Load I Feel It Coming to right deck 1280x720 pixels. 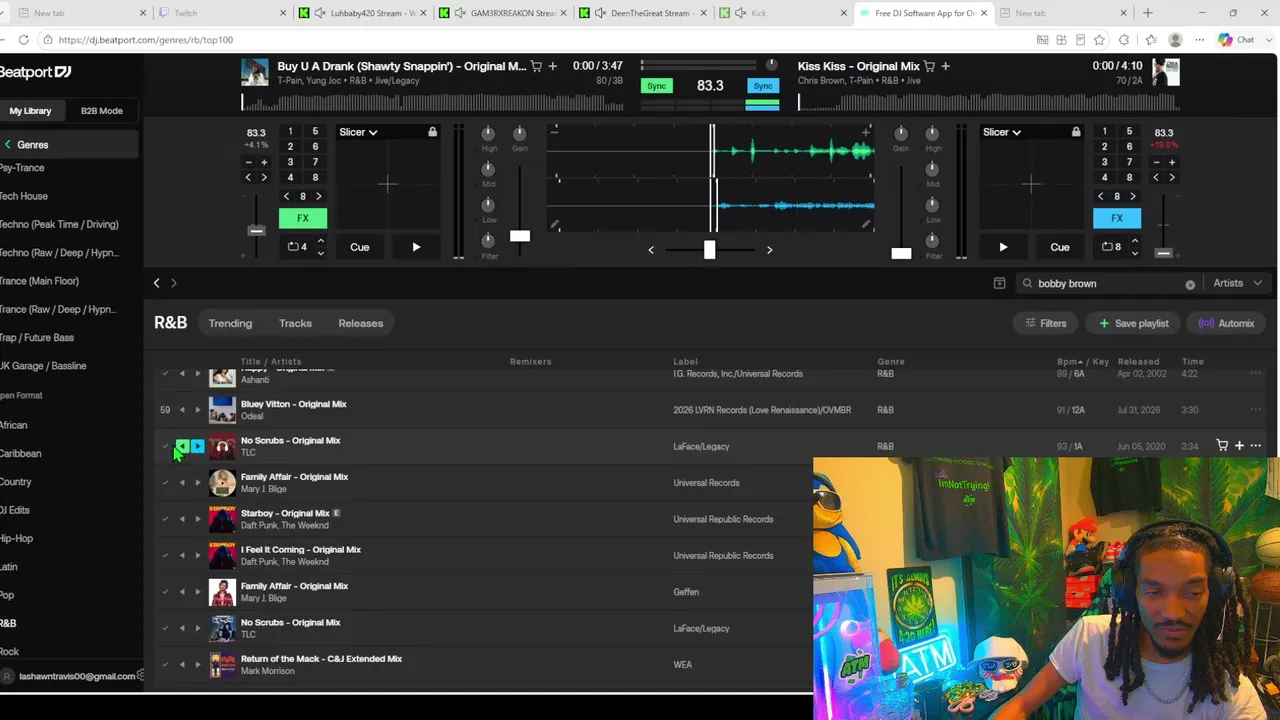tap(197, 555)
